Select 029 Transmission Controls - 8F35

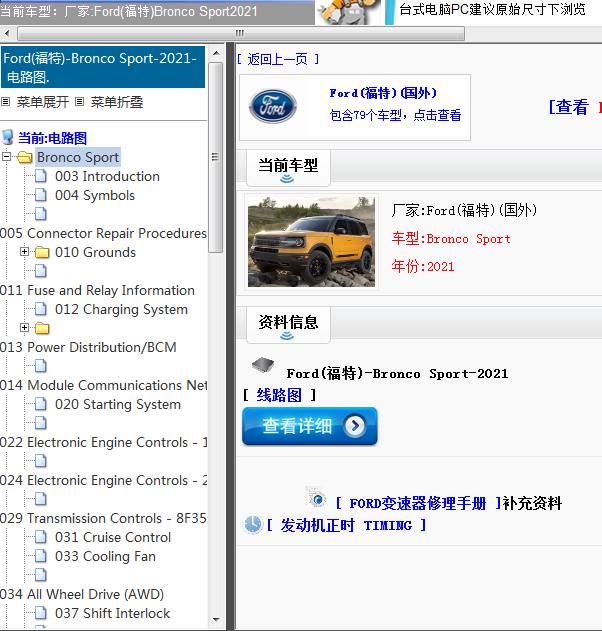pyautogui.click(x=103, y=518)
